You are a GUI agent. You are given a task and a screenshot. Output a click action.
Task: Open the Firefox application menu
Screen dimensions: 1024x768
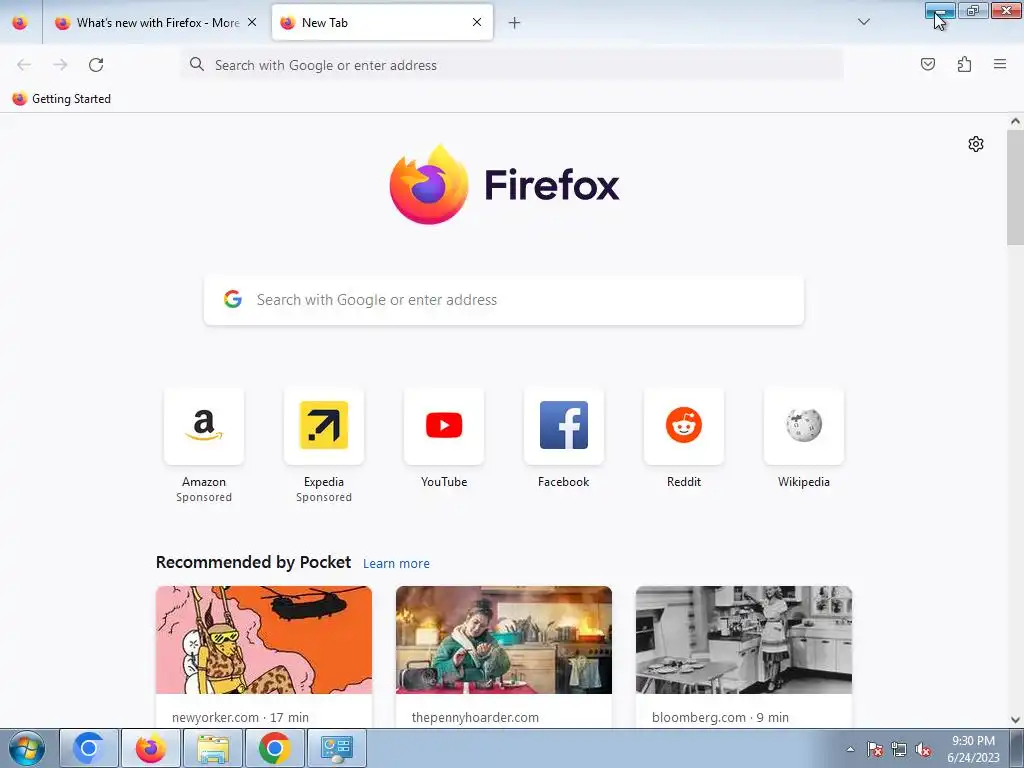coord(1000,64)
